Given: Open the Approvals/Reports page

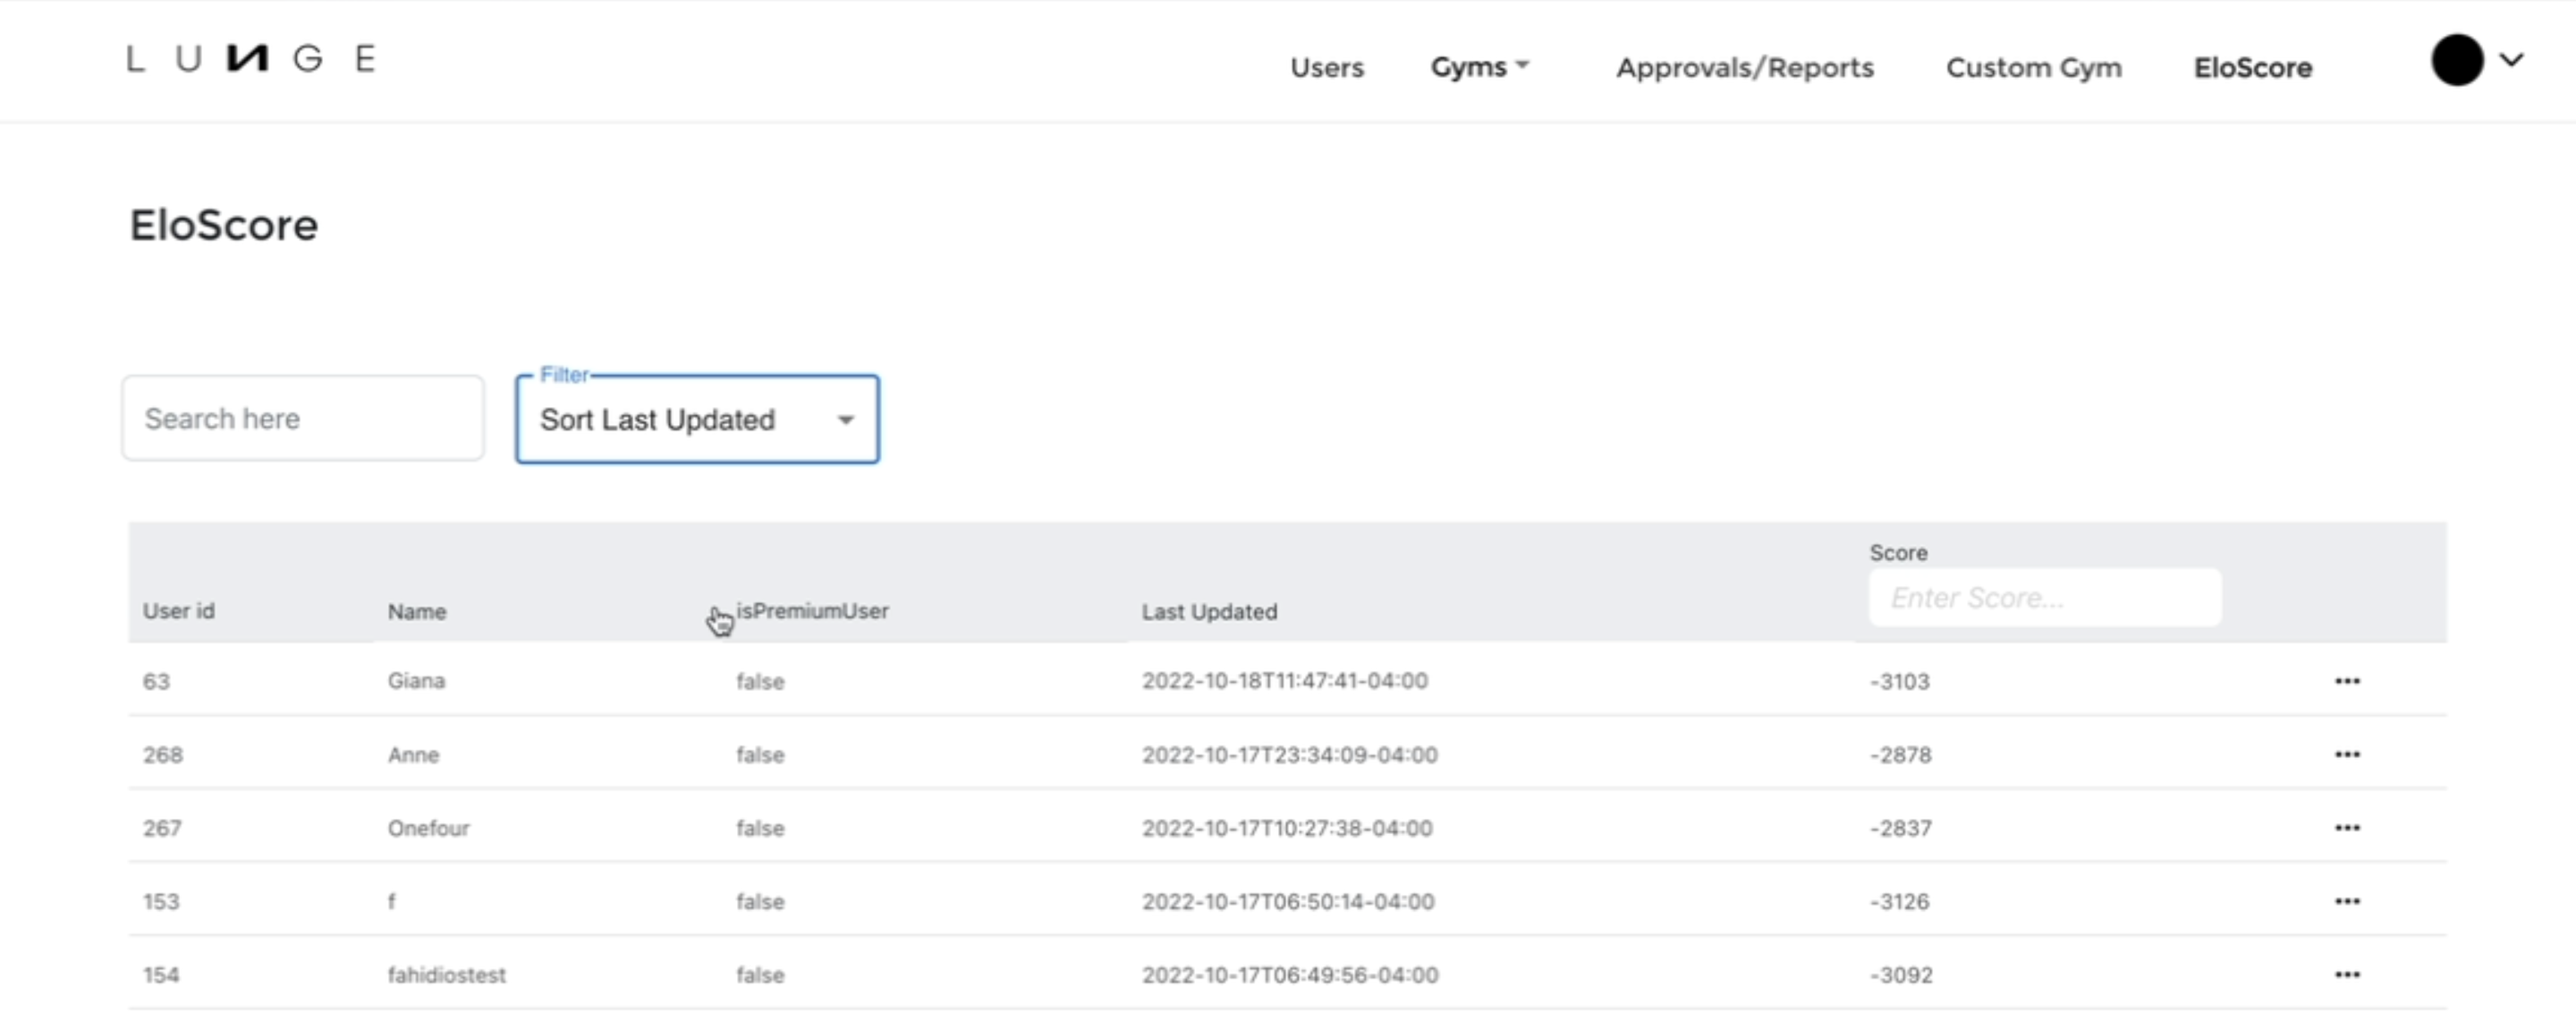Looking at the screenshot, I should coord(1744,67).
